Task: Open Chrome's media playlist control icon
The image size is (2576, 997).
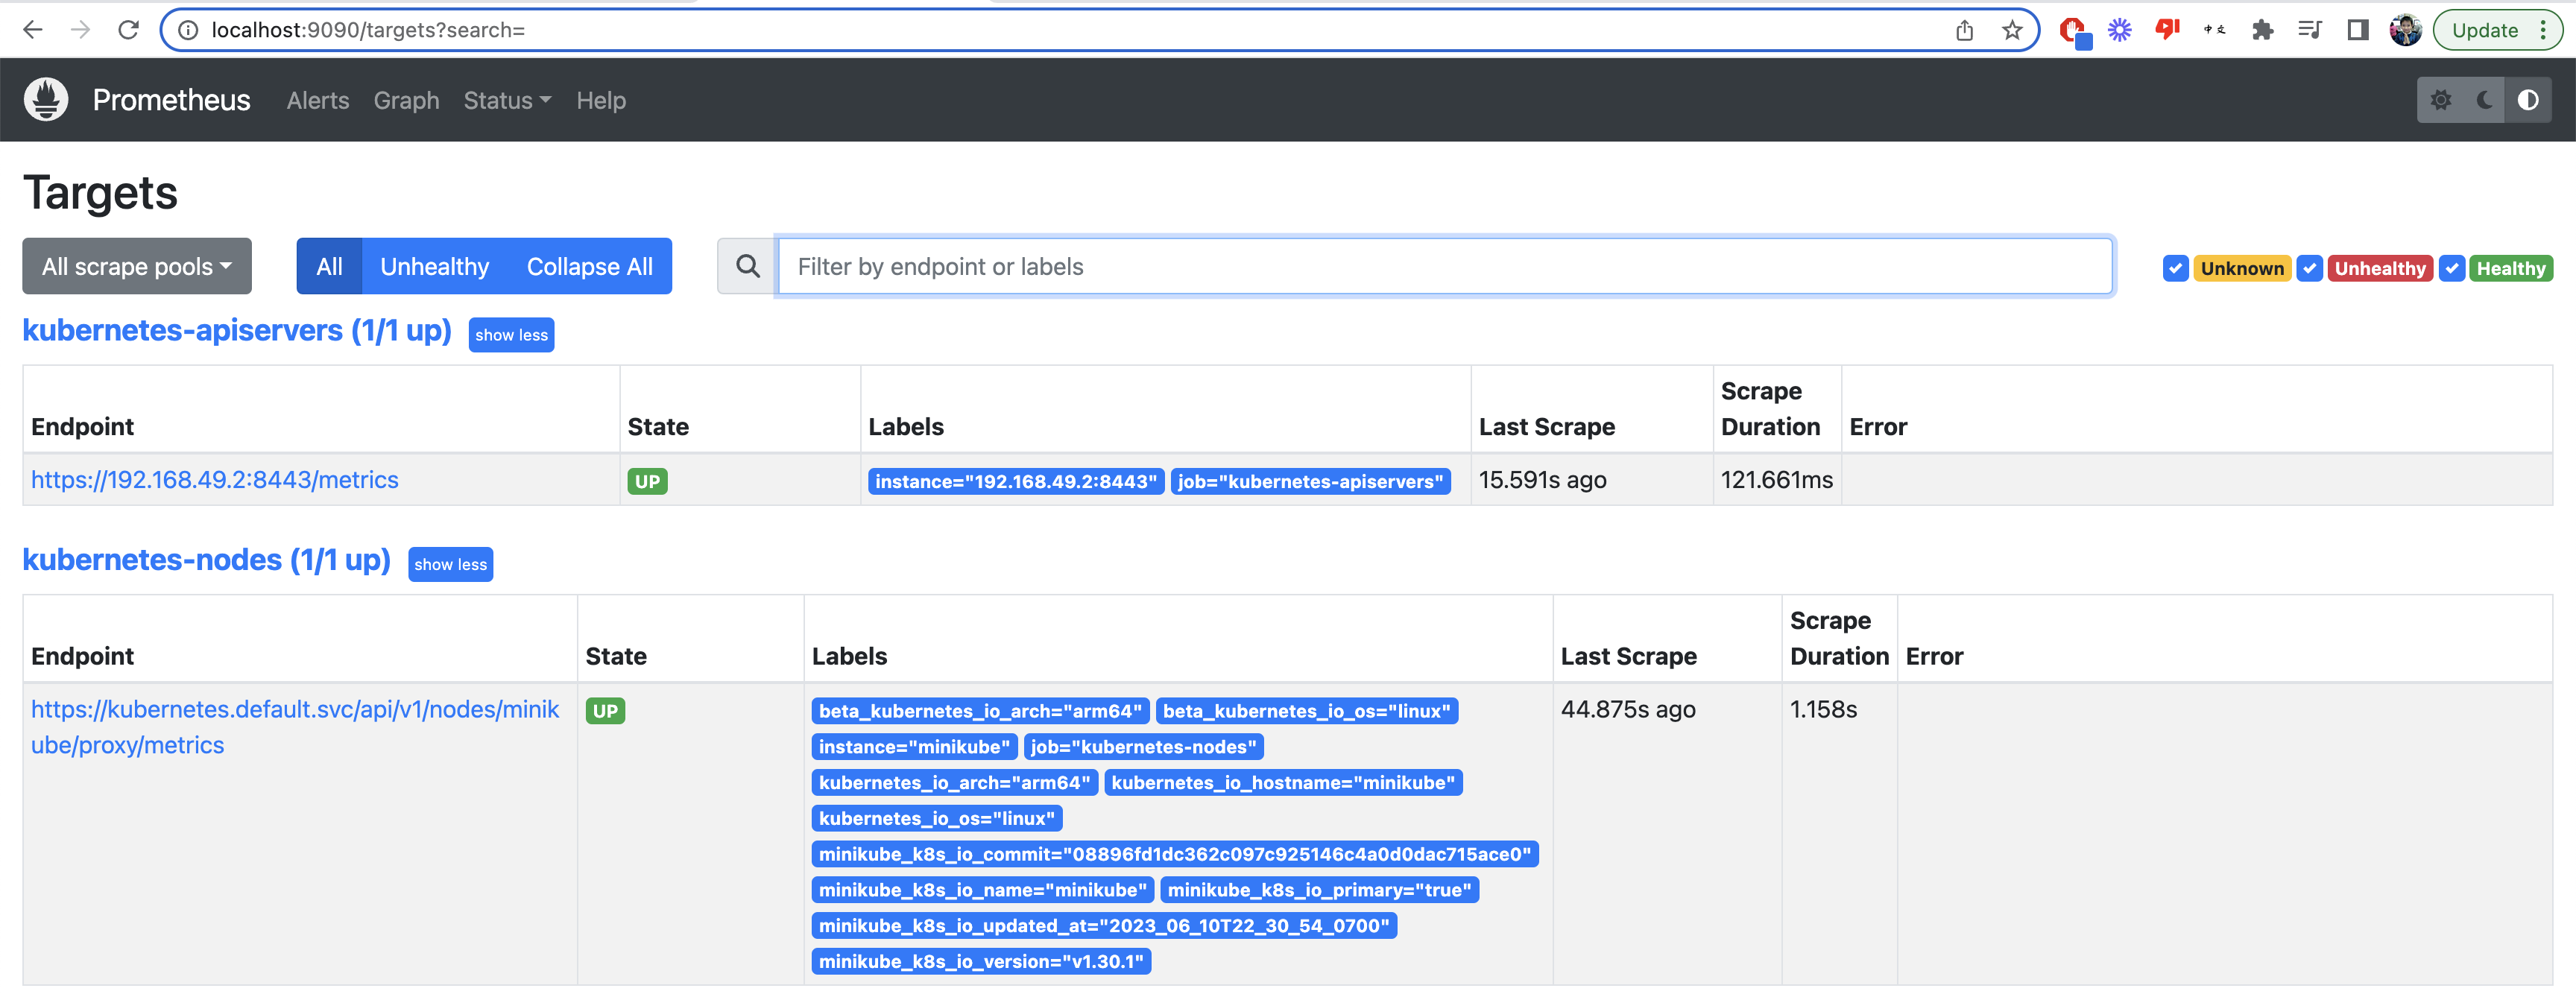Action: click(x=2310, y=30)
